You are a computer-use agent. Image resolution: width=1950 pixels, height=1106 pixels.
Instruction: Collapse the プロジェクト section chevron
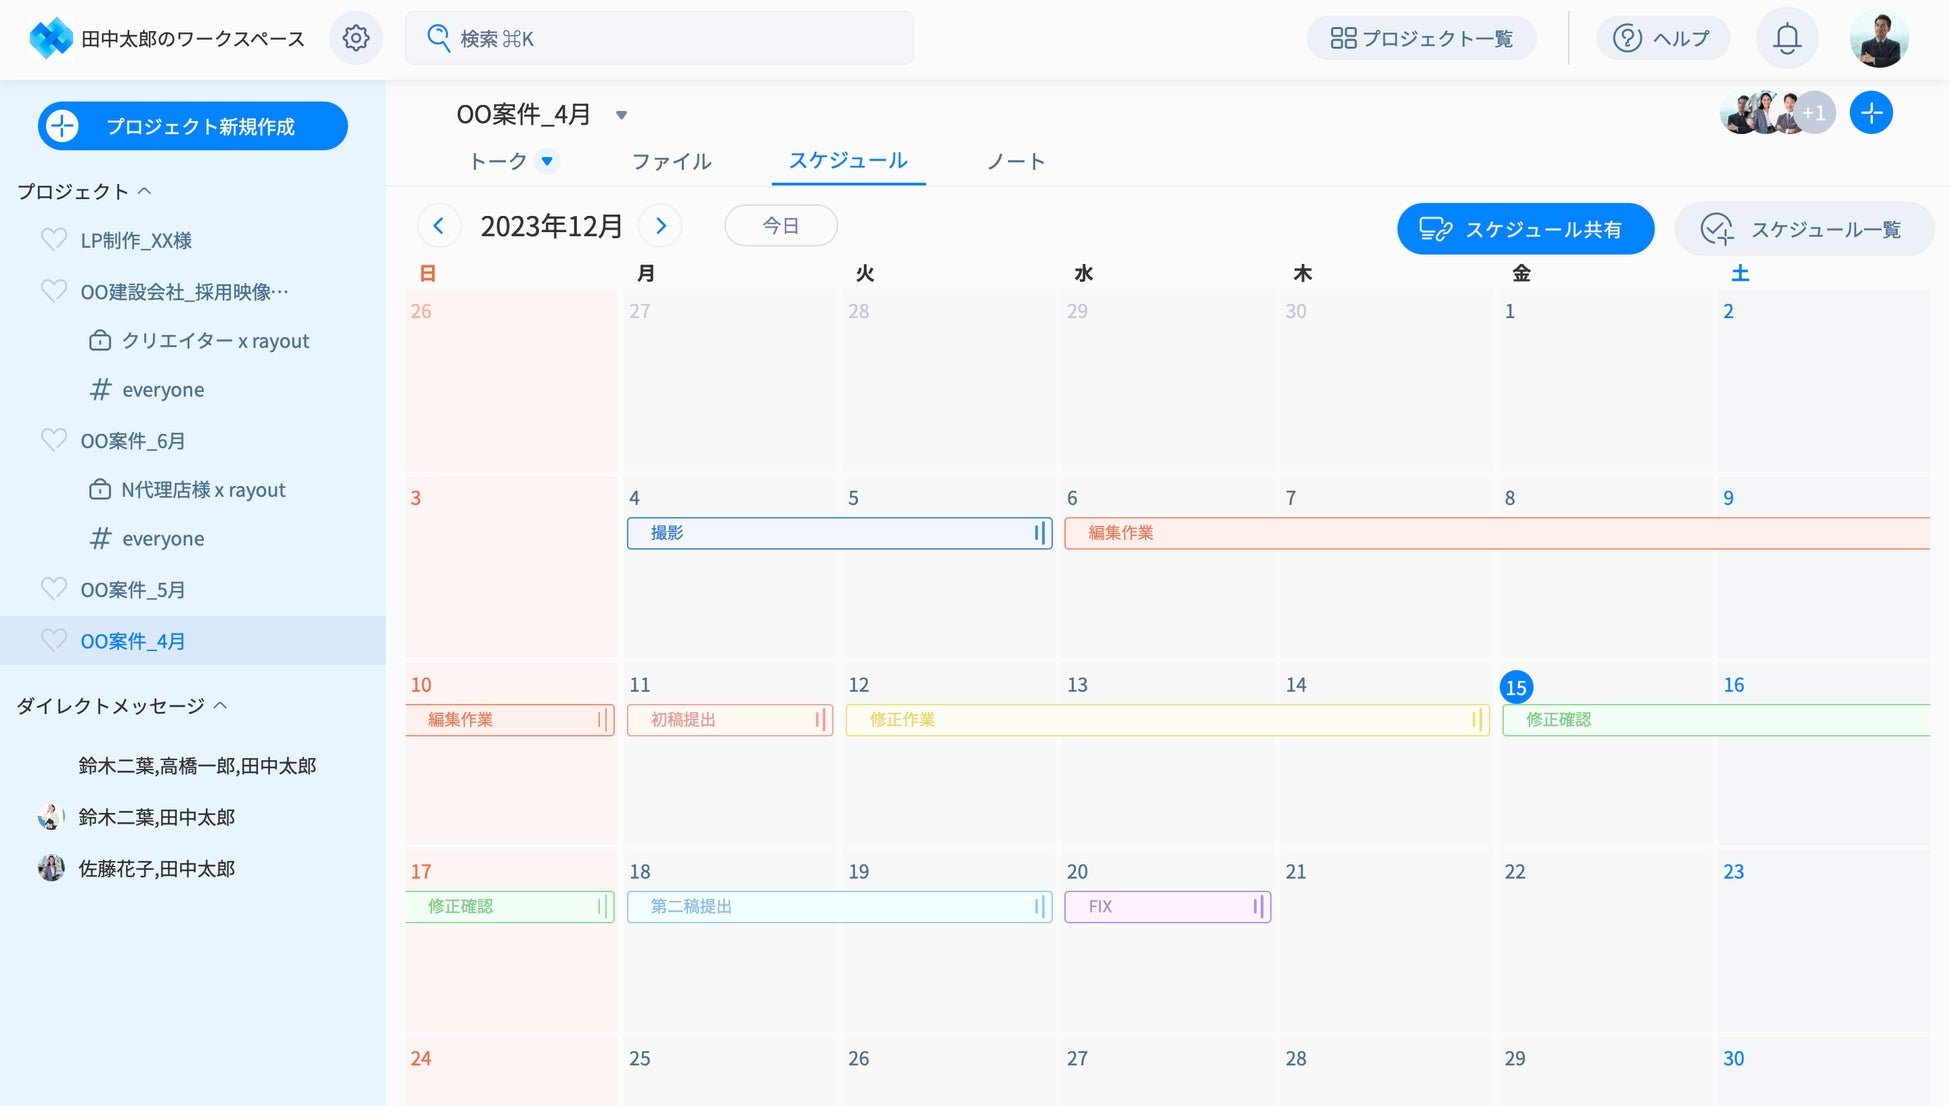coord(145,191)
